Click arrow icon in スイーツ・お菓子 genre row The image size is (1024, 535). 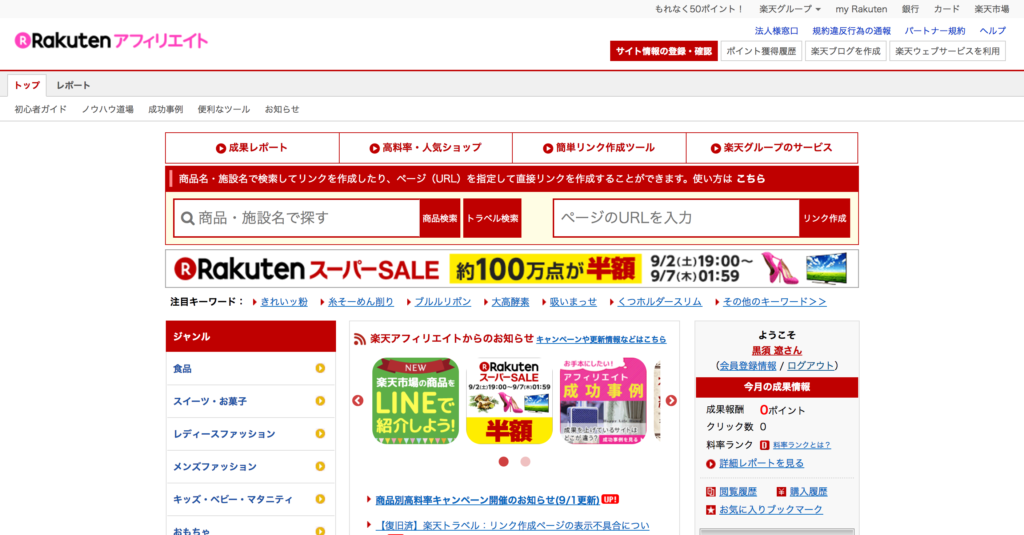tap(320, 401)
